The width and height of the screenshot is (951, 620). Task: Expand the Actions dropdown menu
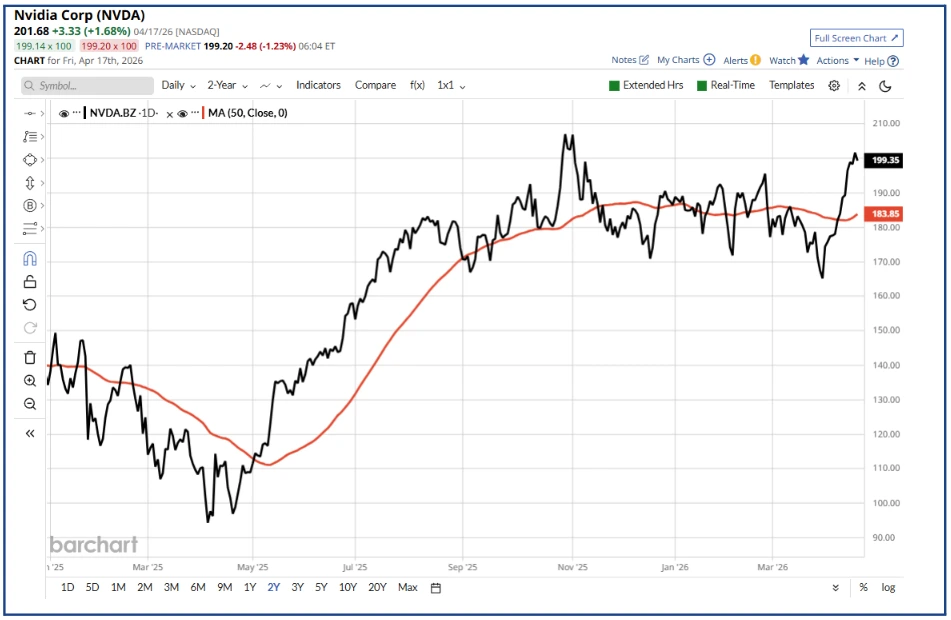click(838, 61)
